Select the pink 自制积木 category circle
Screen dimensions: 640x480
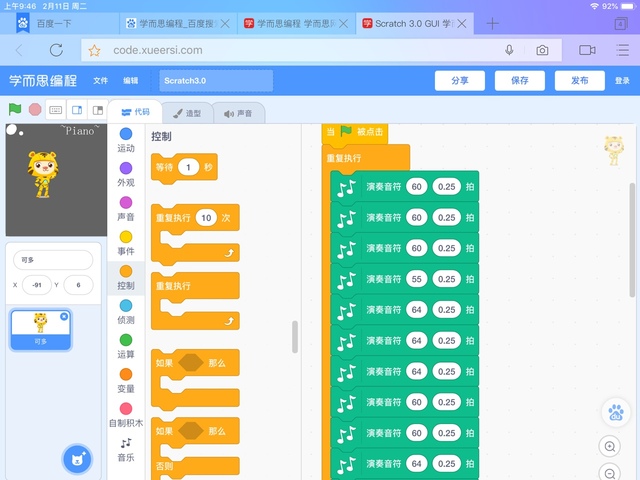tap(126, 408)
